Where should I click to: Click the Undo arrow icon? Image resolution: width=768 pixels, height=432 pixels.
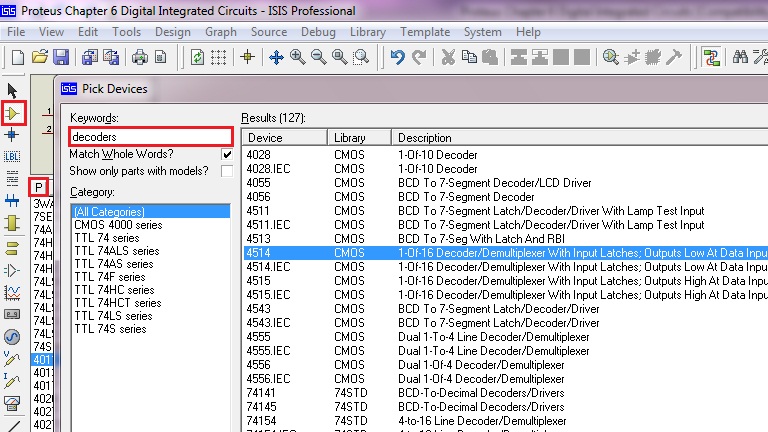tap(398, 57)
